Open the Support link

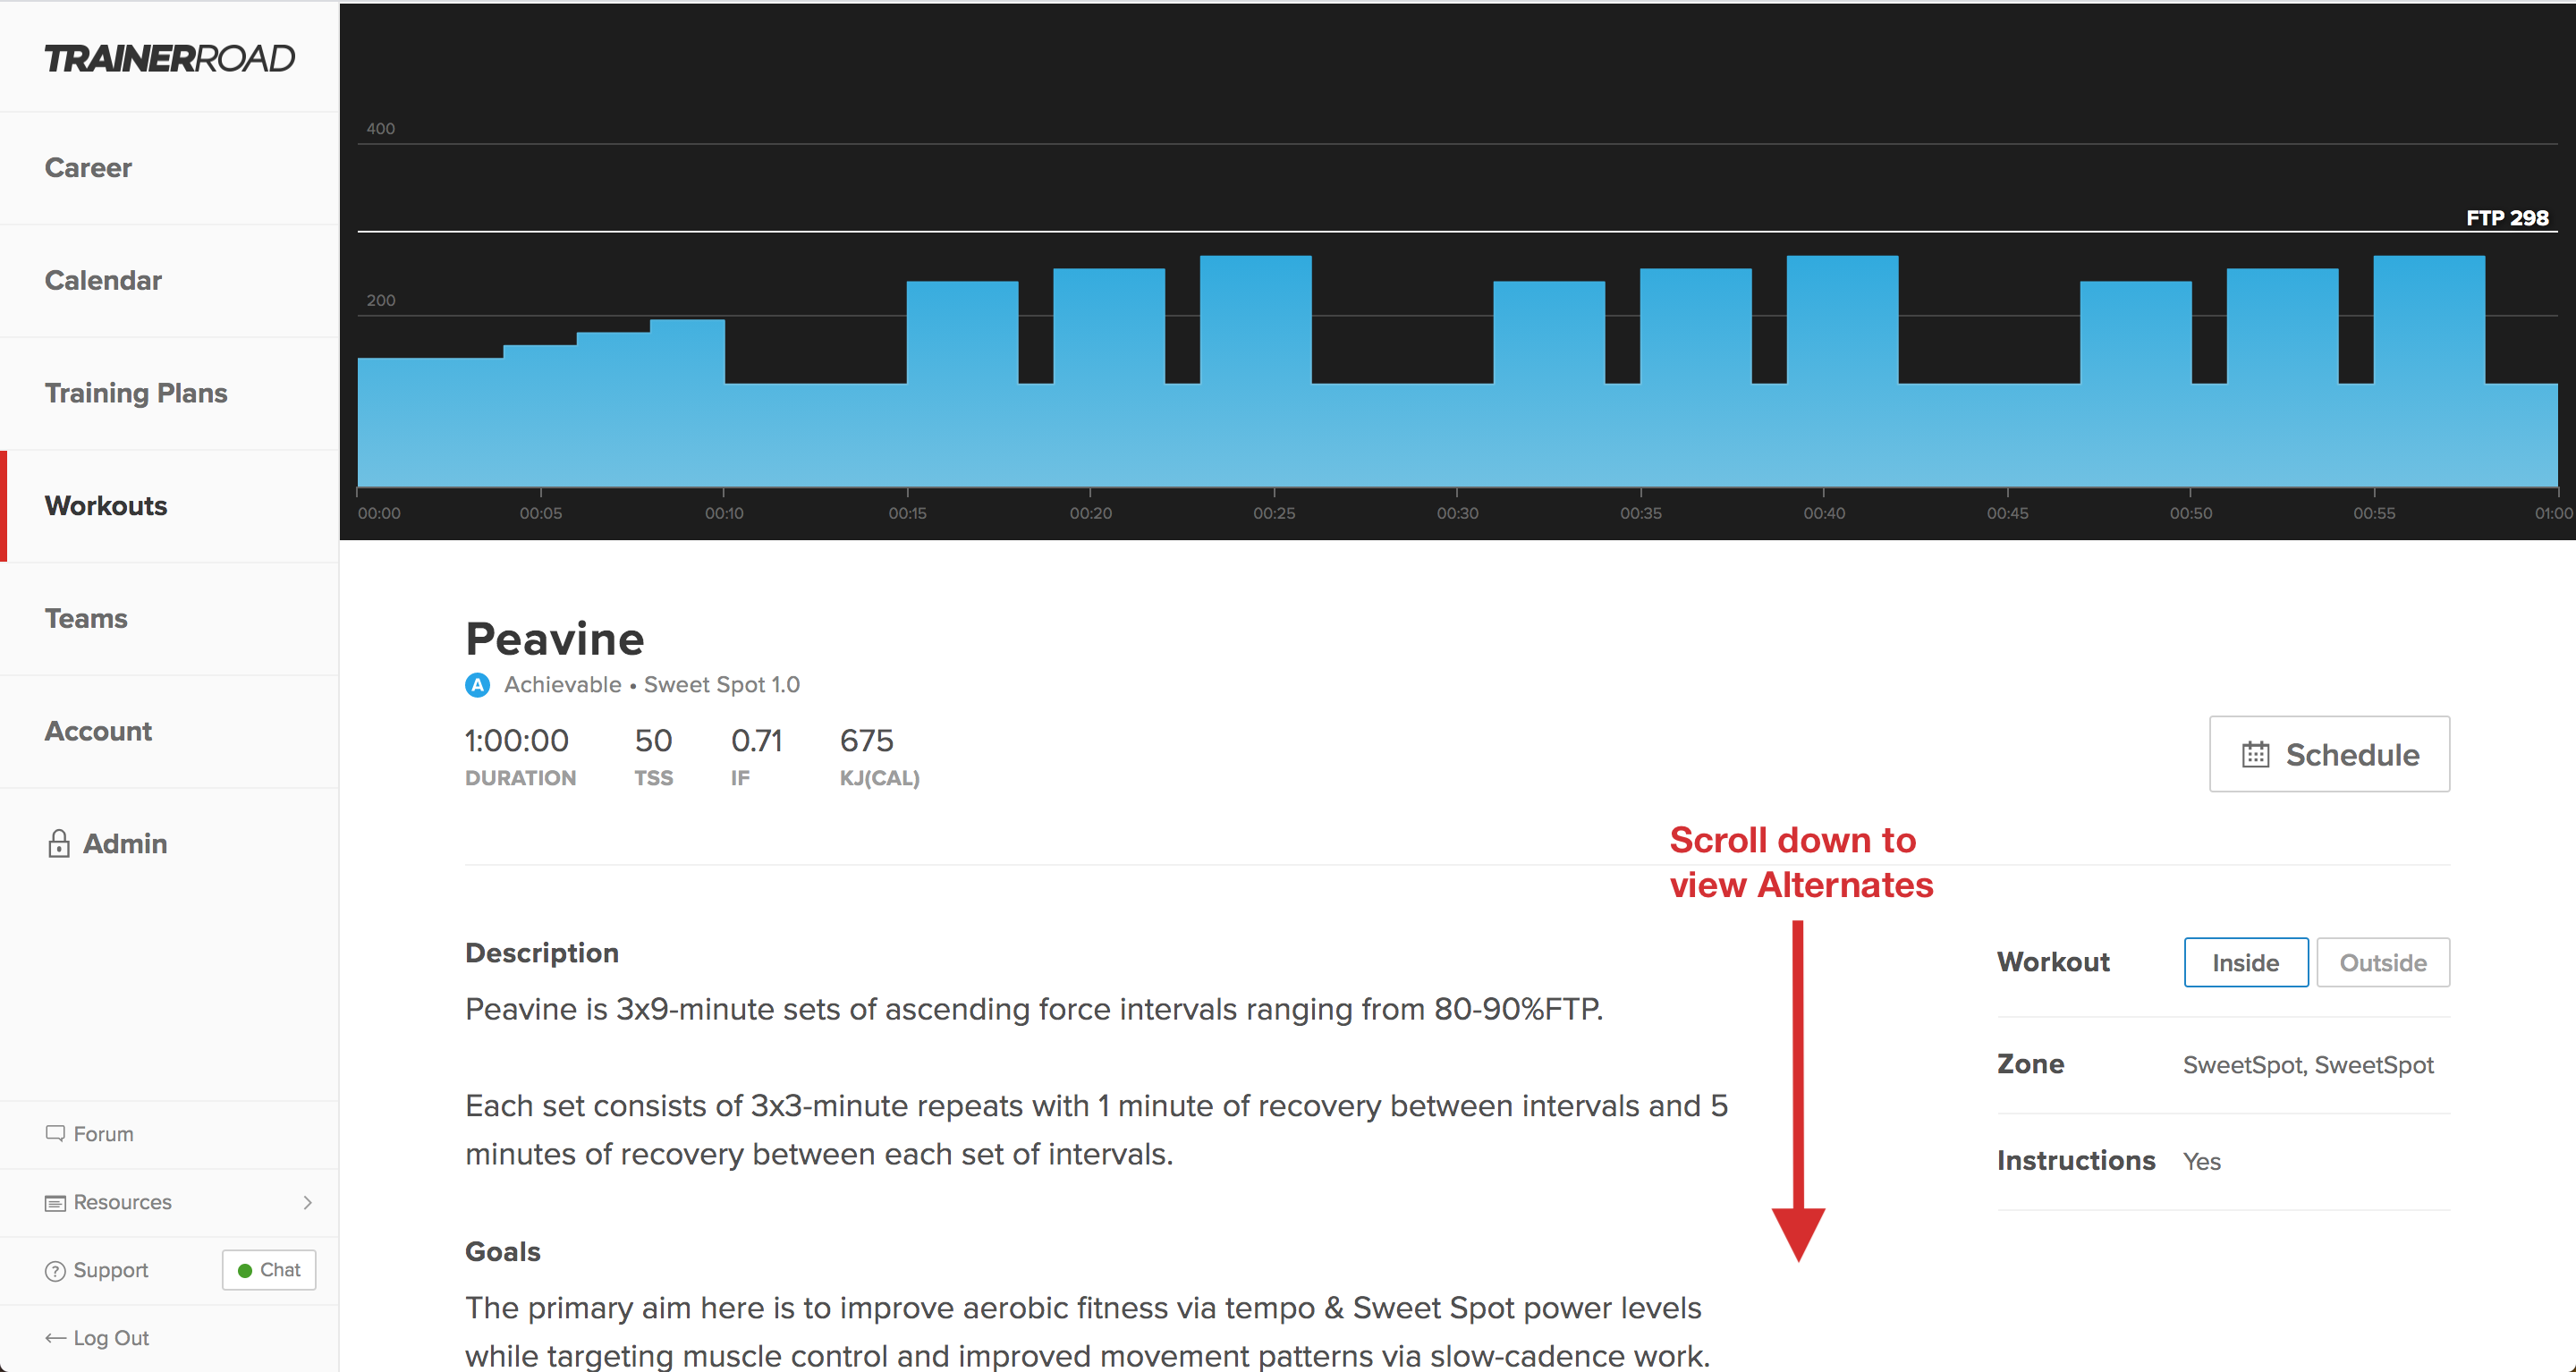[110, 1270]
